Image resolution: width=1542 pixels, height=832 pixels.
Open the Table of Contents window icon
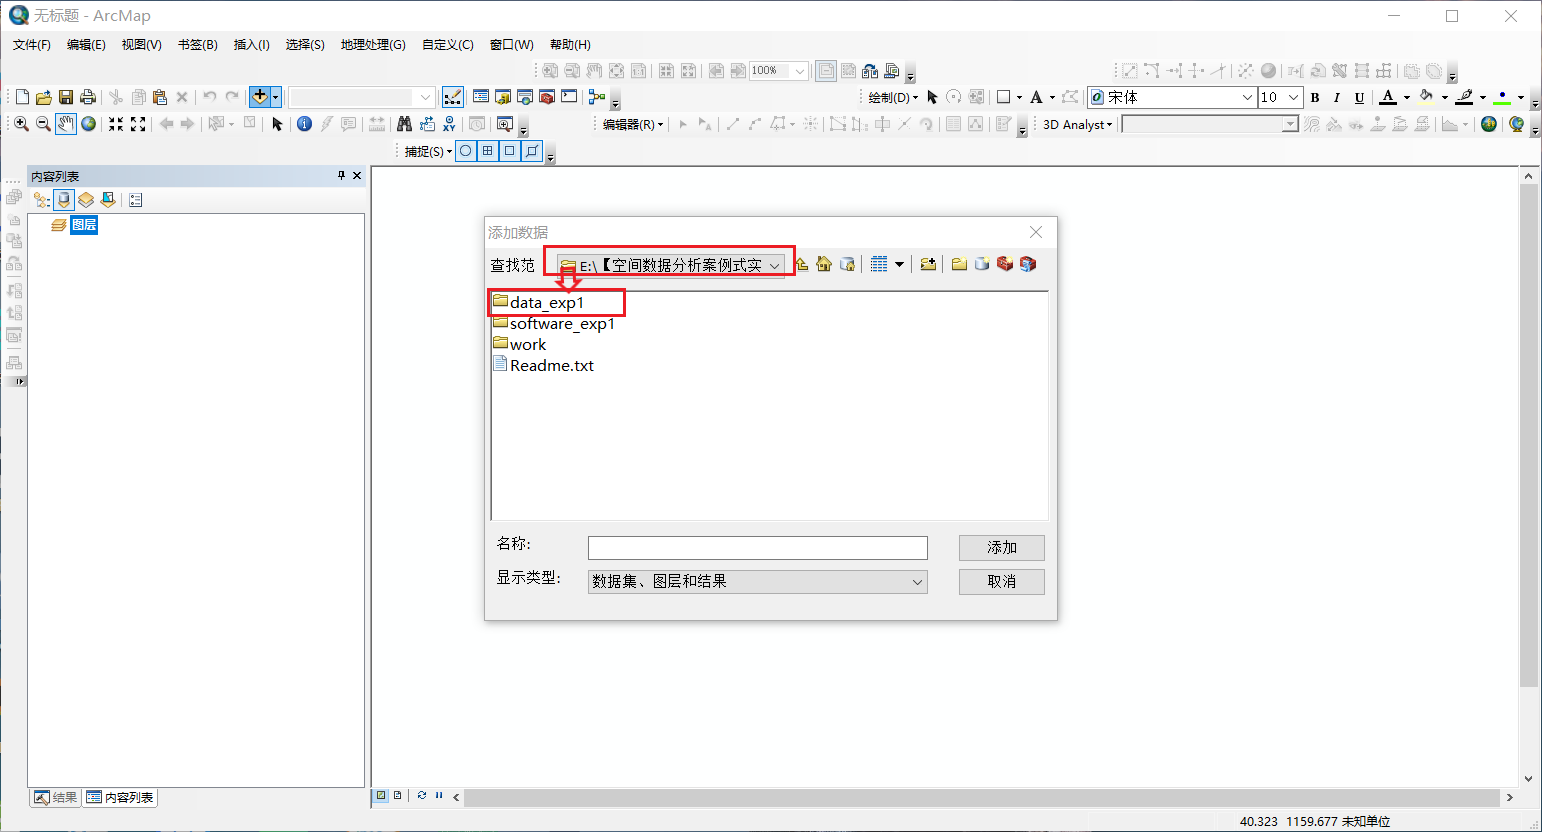481,97
